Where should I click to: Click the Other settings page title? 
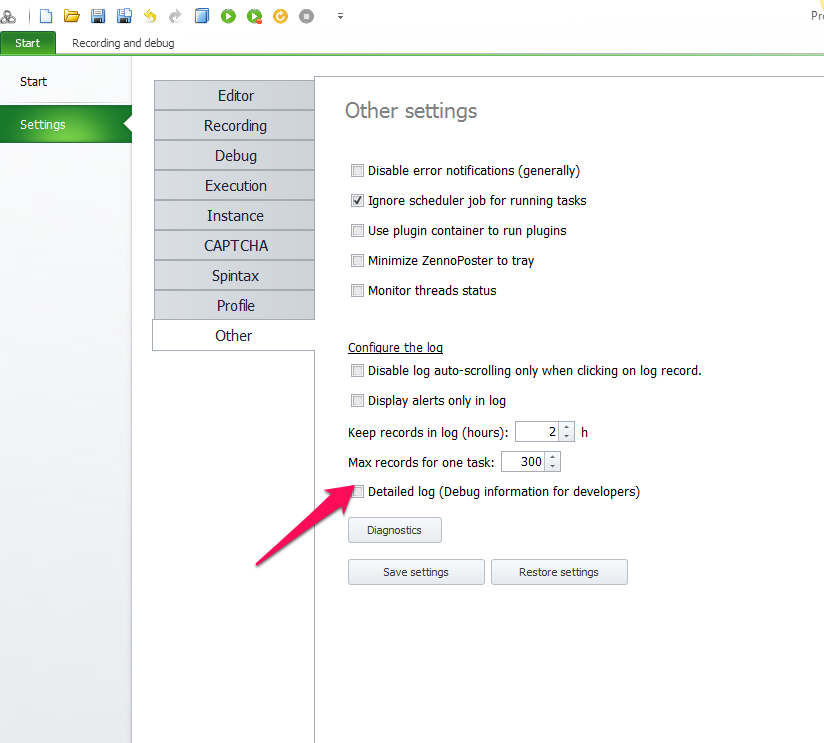coord(411,111)
